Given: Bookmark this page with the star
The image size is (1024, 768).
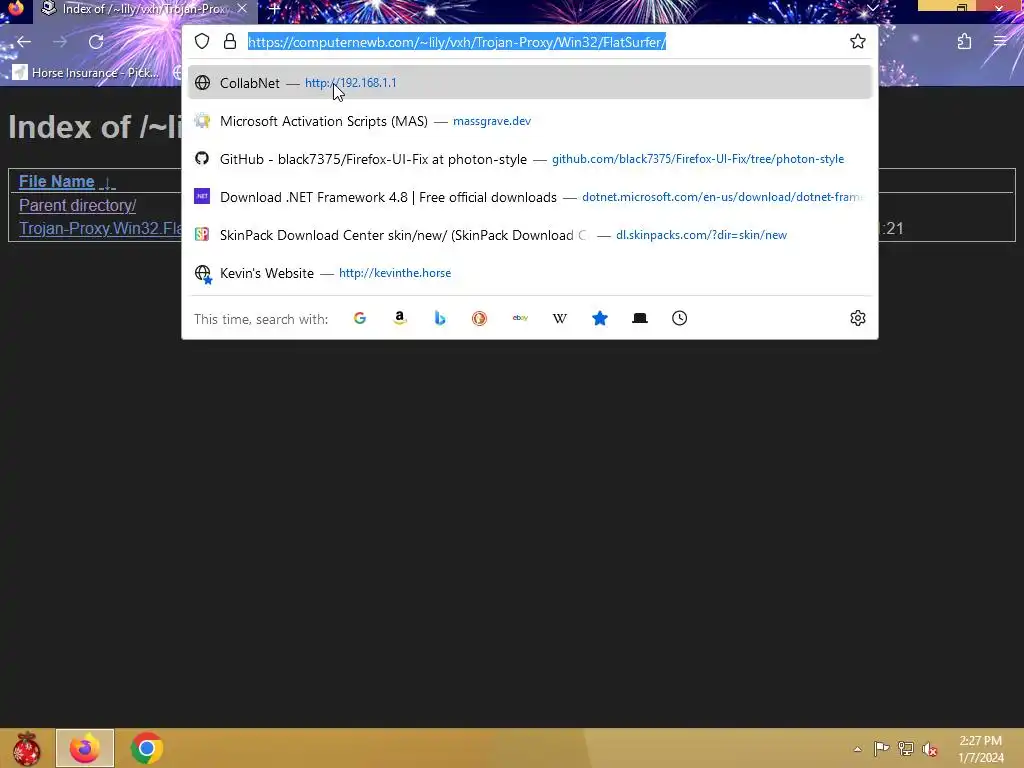Looking at the screenshot, I should (857, 41).
